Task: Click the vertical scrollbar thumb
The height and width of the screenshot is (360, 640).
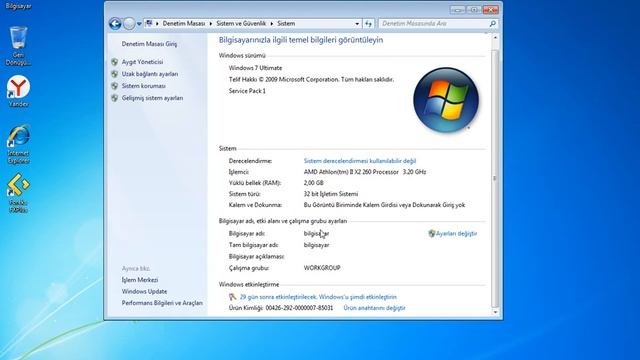Action: coord(495,178)
